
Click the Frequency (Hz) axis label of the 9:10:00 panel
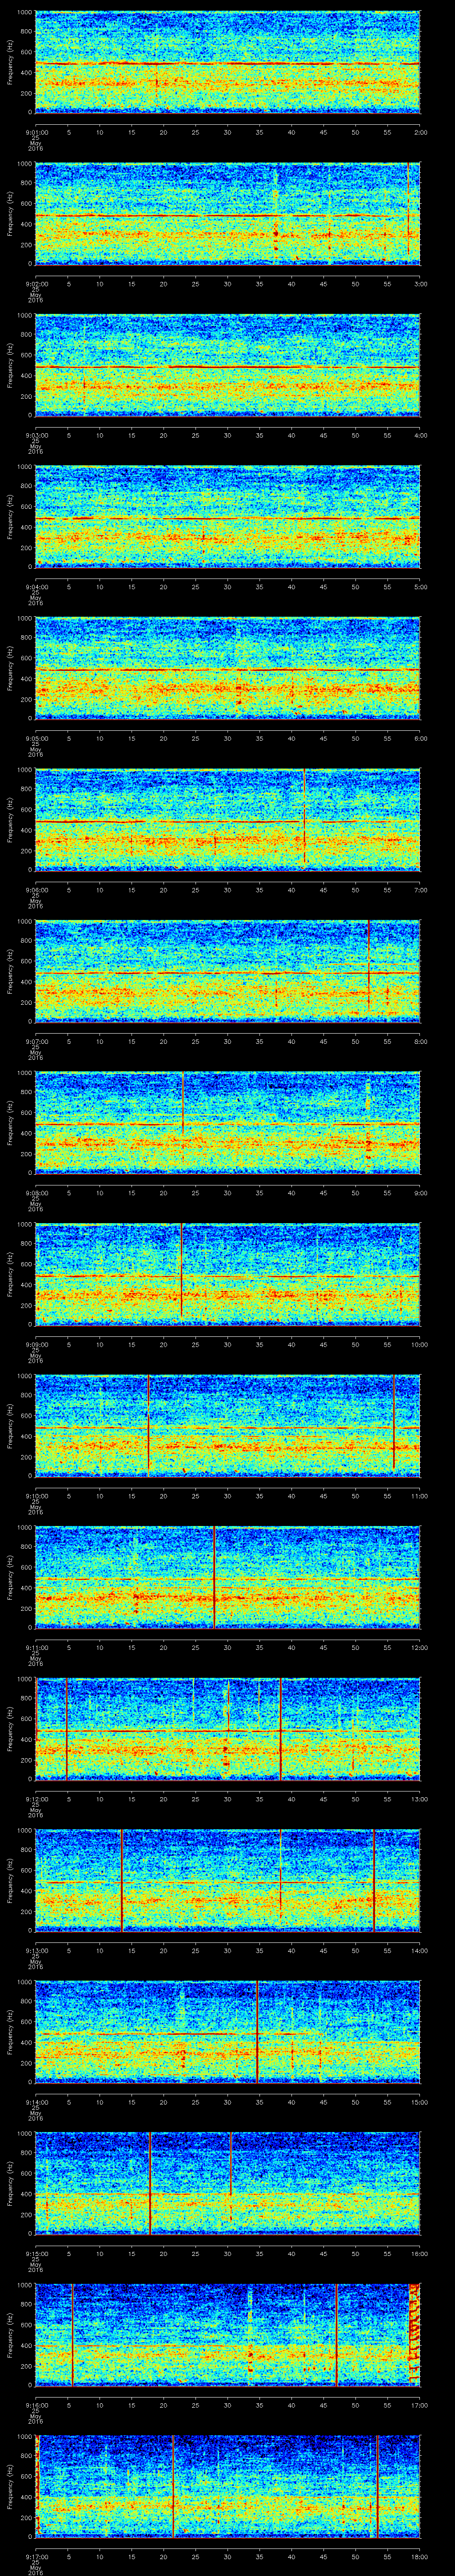pyautogui.click(x=10, y=1426)
